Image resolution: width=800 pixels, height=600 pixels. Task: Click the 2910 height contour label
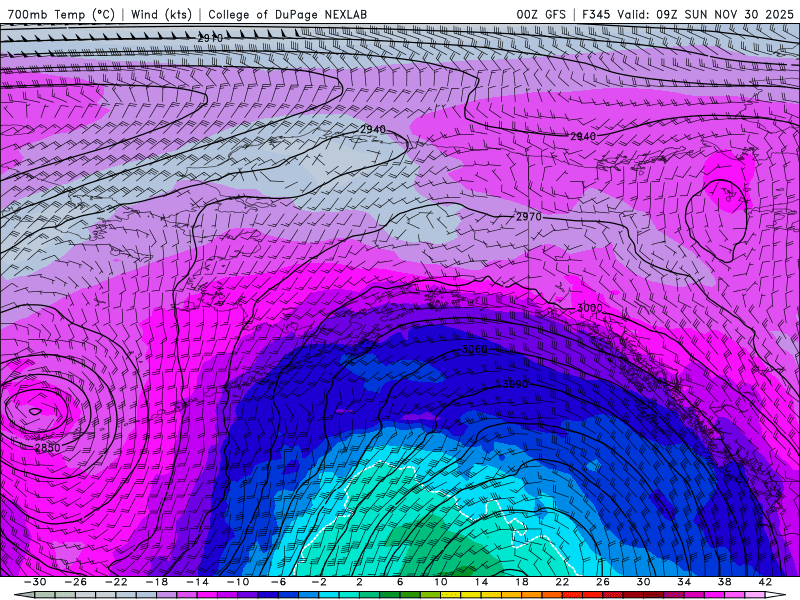coord(210,38)
